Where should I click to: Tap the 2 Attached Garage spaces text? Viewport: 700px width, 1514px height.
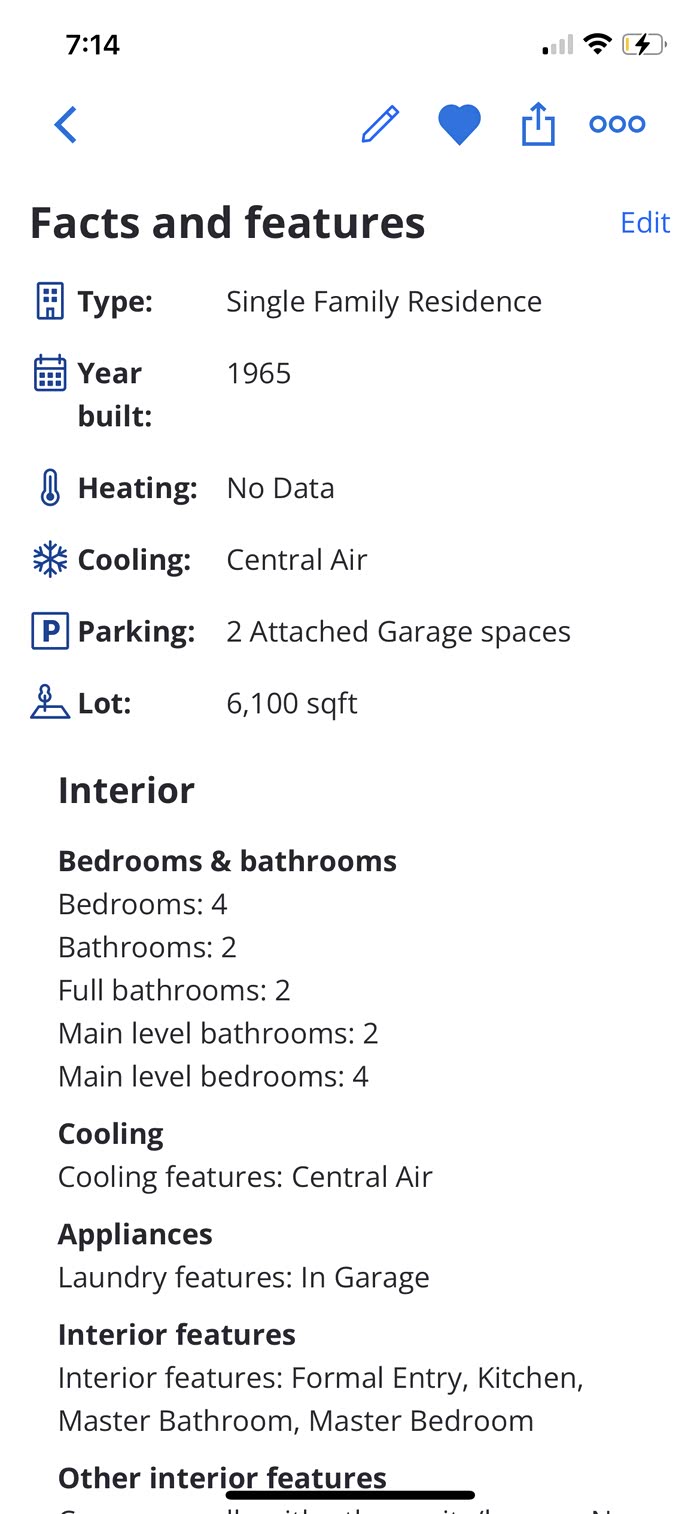coord(398,632)
